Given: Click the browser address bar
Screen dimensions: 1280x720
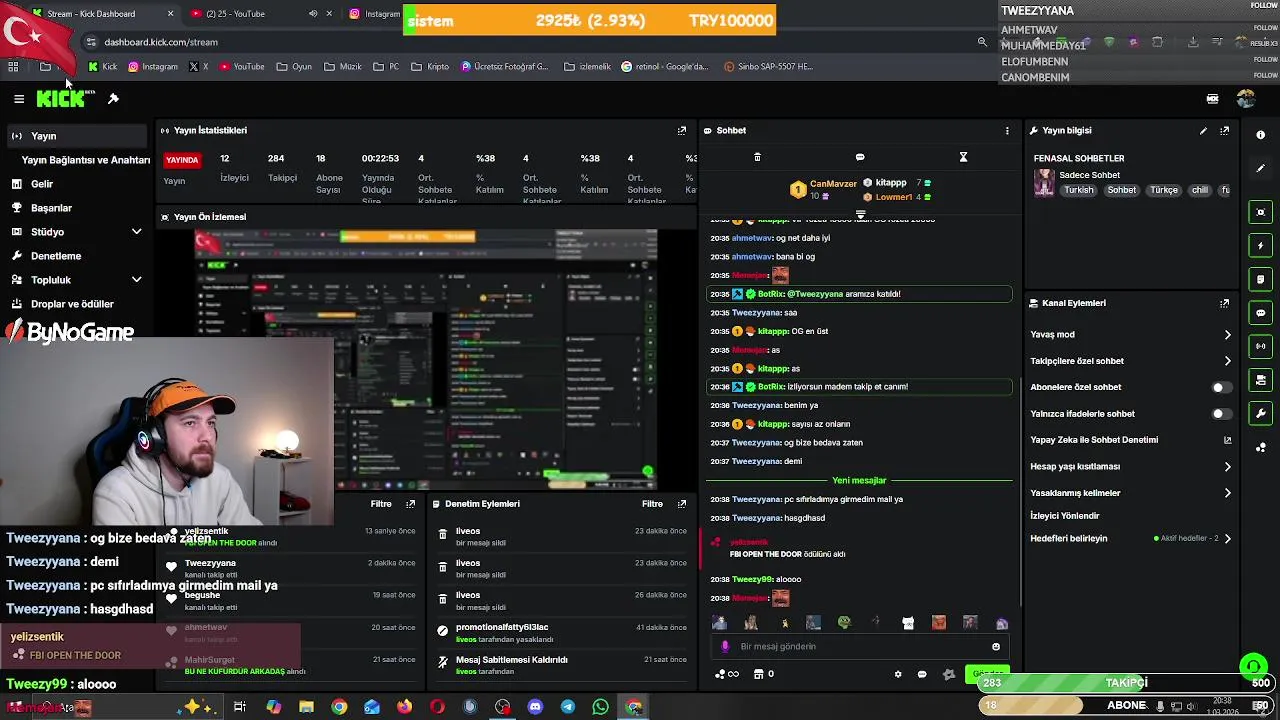Looking at the screenshot, I should coord(530,42).
